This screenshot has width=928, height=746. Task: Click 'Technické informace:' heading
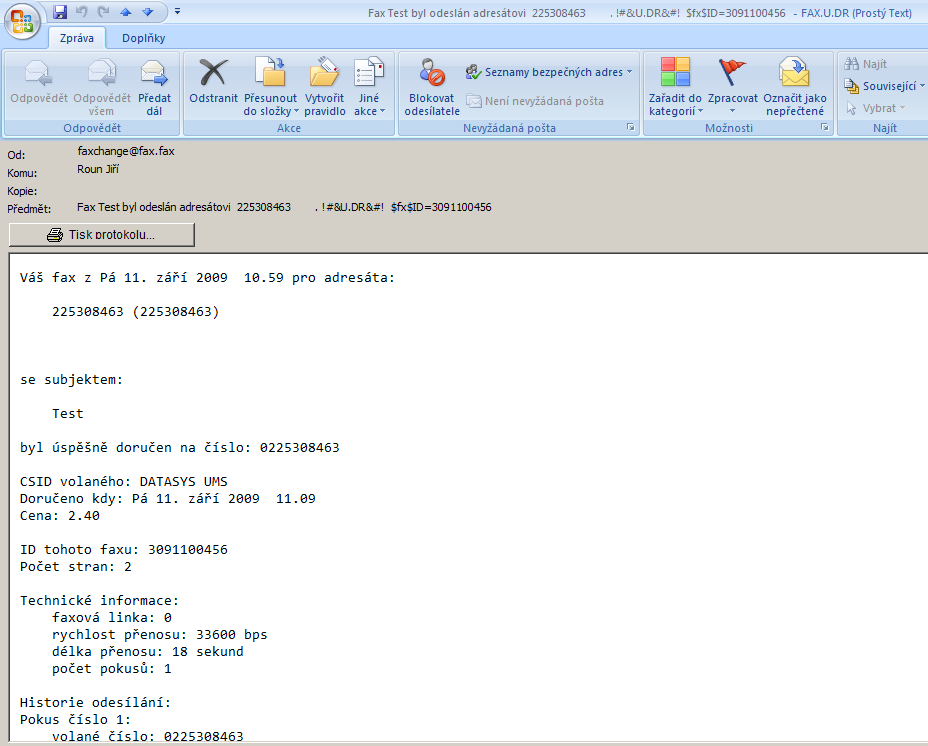(x=99, y=601)
